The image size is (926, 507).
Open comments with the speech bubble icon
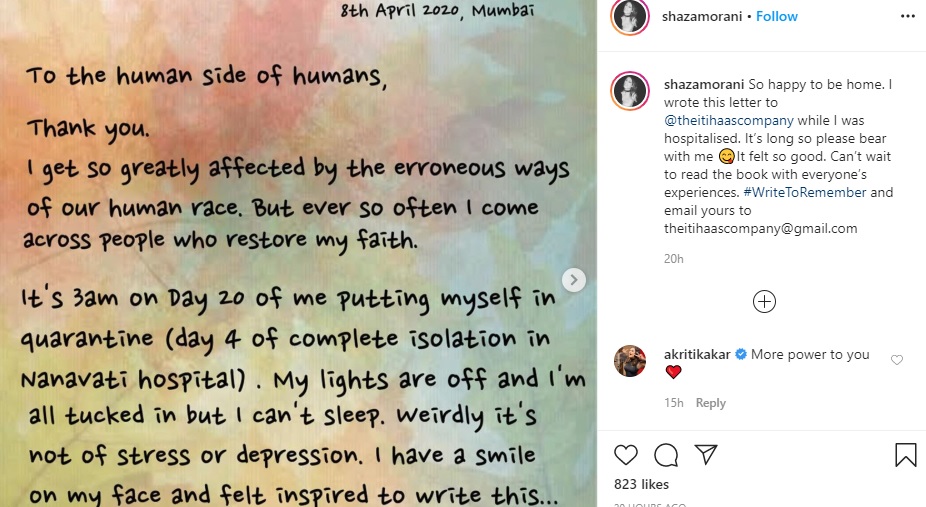pyautogui.click(x=666, y=455)
